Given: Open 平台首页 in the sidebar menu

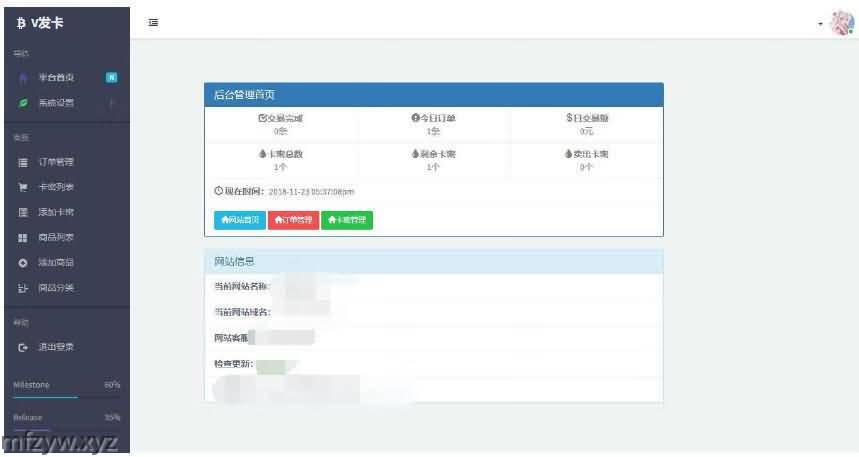Looking at the screenshot, I should 56,77.
